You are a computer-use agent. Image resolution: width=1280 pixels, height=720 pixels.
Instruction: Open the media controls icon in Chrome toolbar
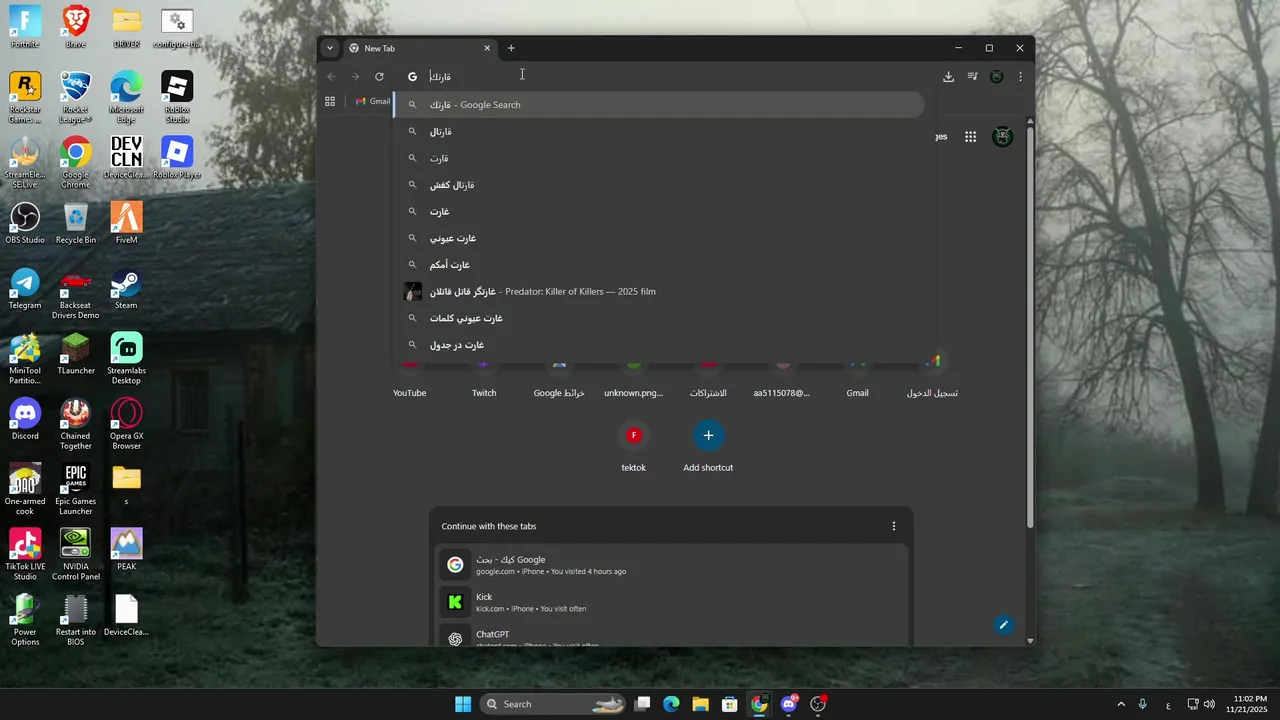tap(972, 76)
